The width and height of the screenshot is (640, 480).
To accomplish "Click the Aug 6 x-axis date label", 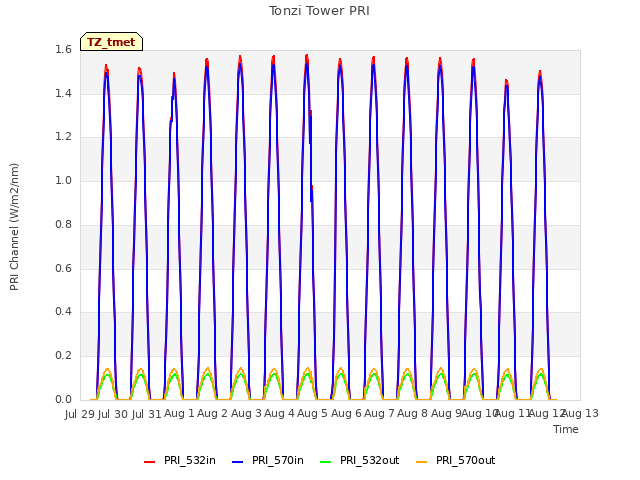I will (x=346, y=414).
